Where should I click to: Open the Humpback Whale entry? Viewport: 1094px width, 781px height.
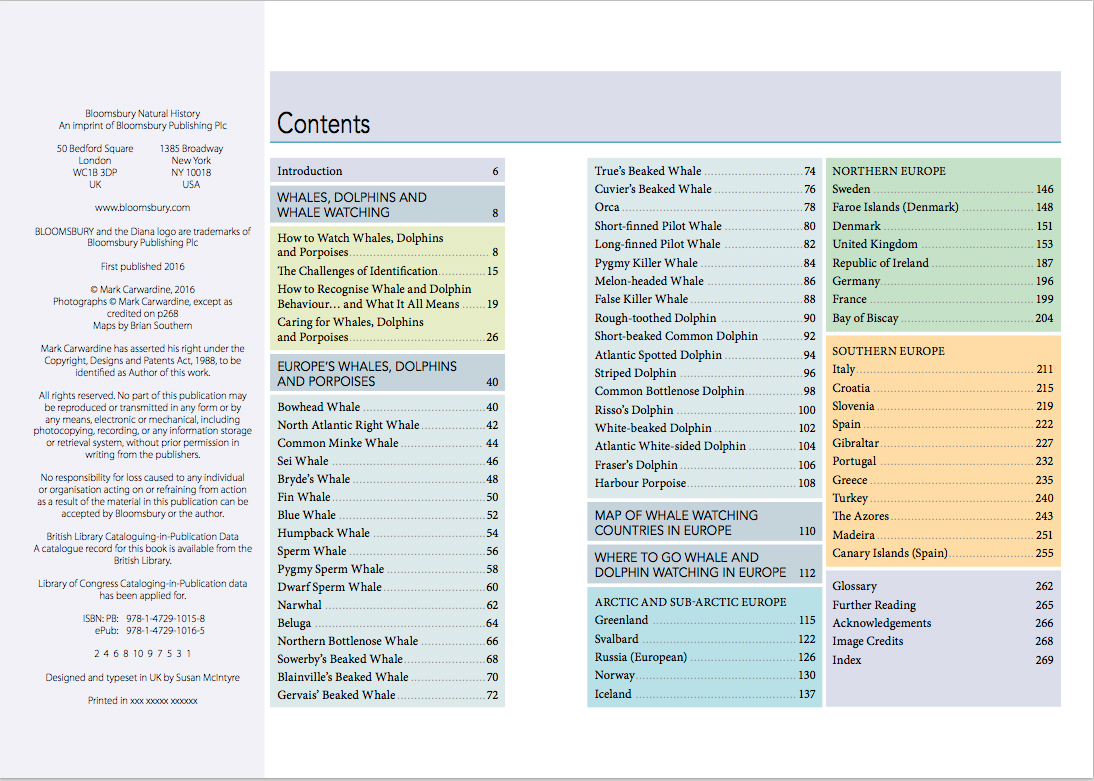coord(387,533)
